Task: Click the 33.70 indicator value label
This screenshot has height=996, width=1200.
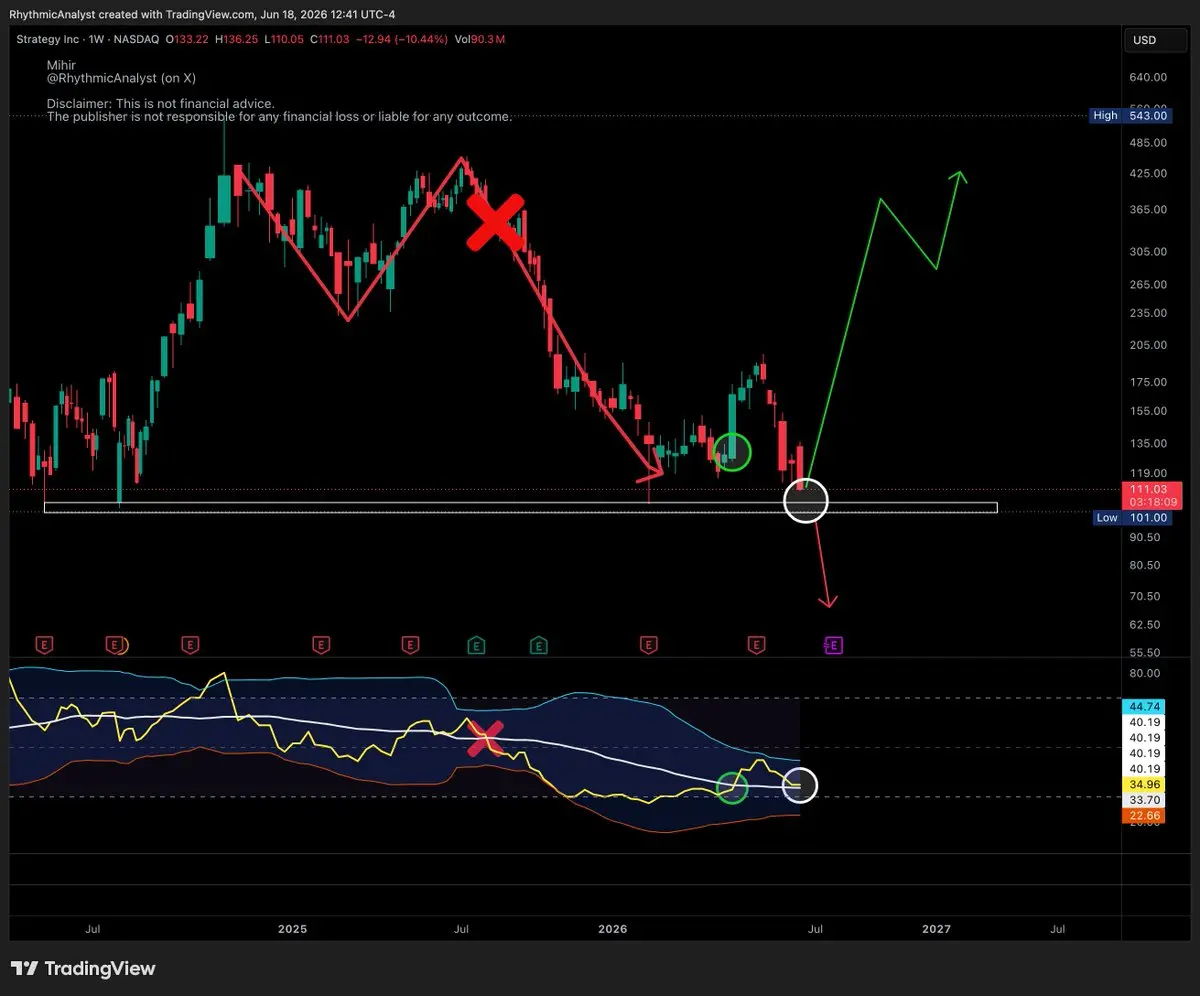Action: coord(1146,800)
